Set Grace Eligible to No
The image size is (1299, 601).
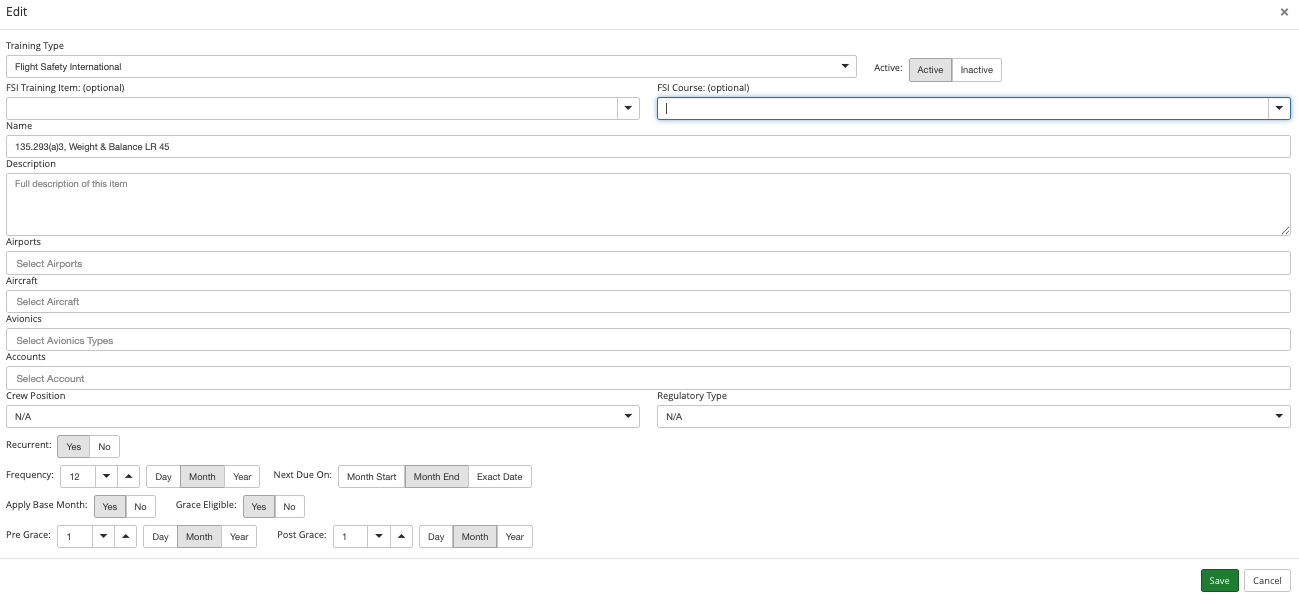pos(289,507)
